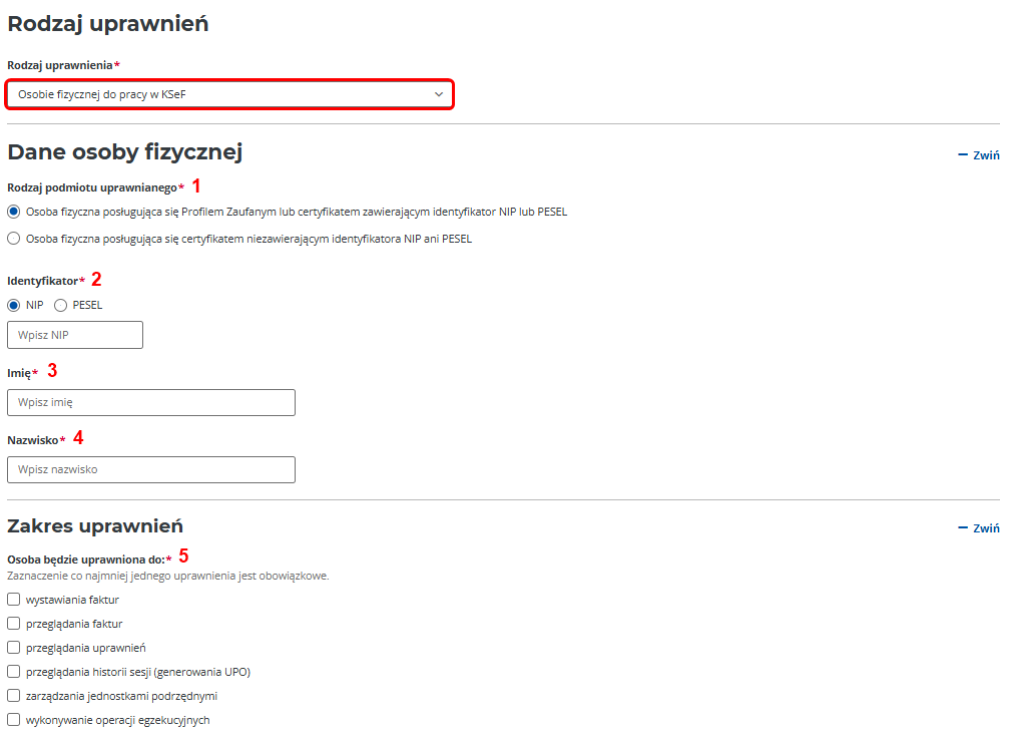Click the Rodzaj podmiotu uprawnianego label

[x=92, y=188]
